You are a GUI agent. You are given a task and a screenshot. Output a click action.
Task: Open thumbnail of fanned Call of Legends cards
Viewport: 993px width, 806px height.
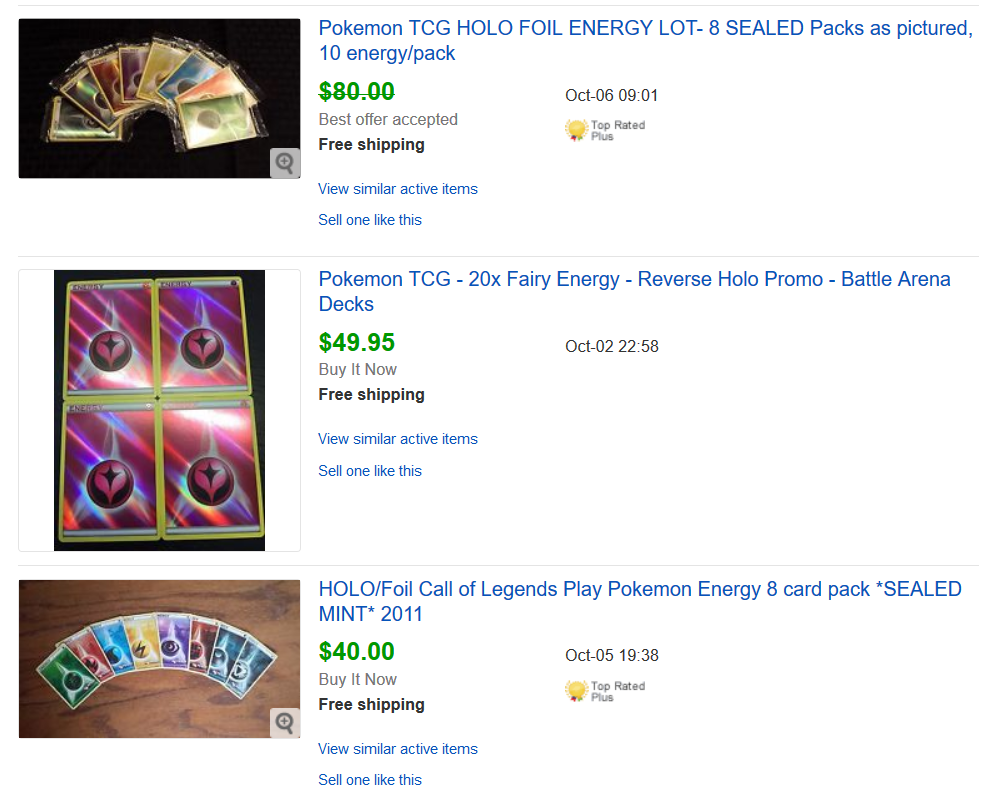point(150,658)
